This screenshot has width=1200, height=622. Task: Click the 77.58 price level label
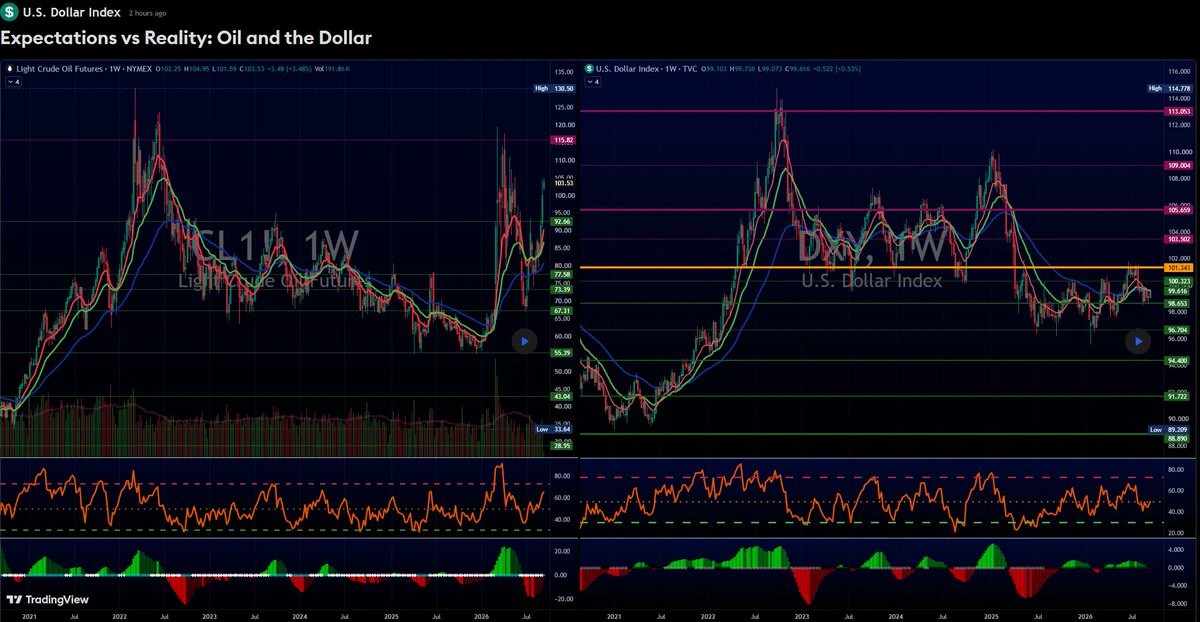tap(563, 274)
